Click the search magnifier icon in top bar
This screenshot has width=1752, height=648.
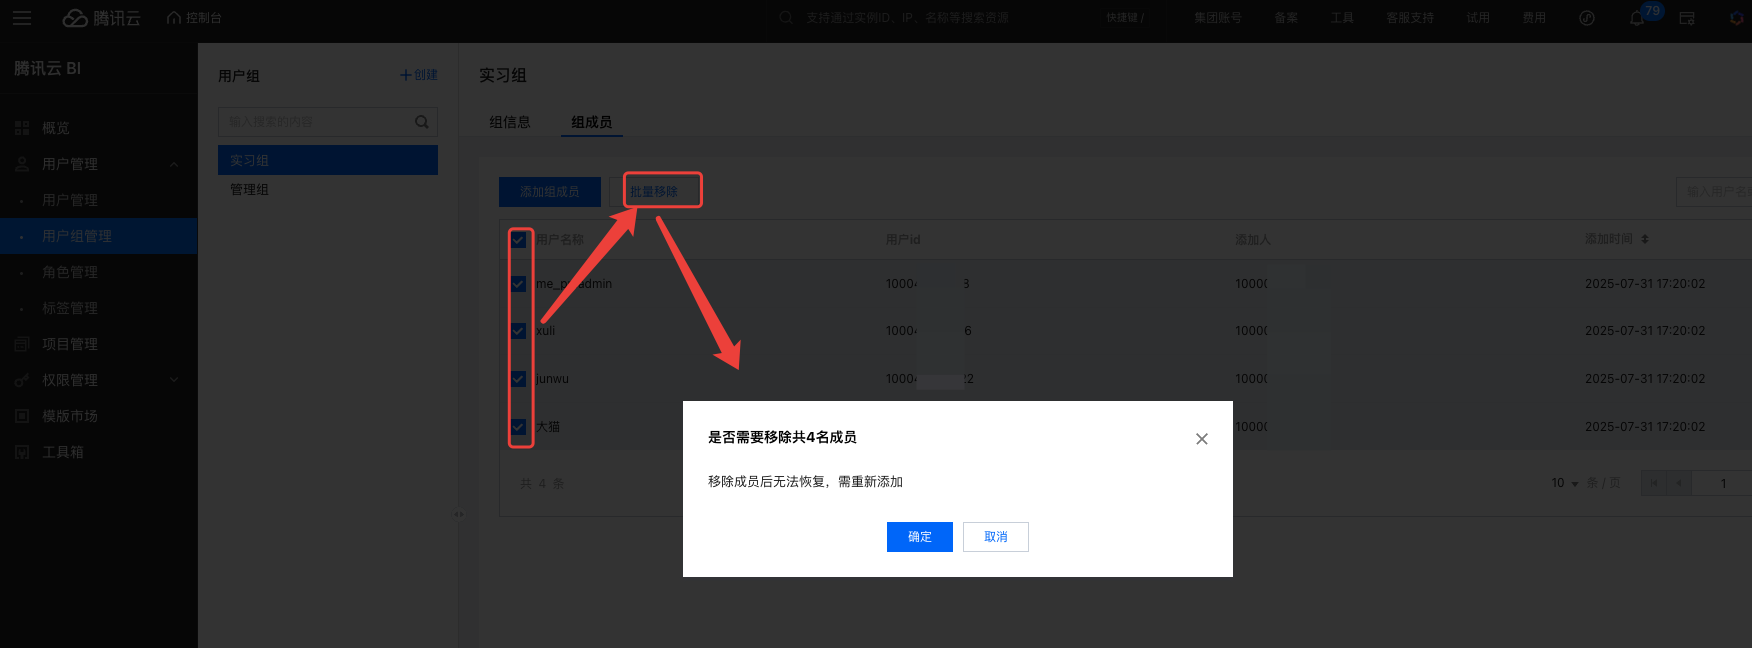pos(786,18)
